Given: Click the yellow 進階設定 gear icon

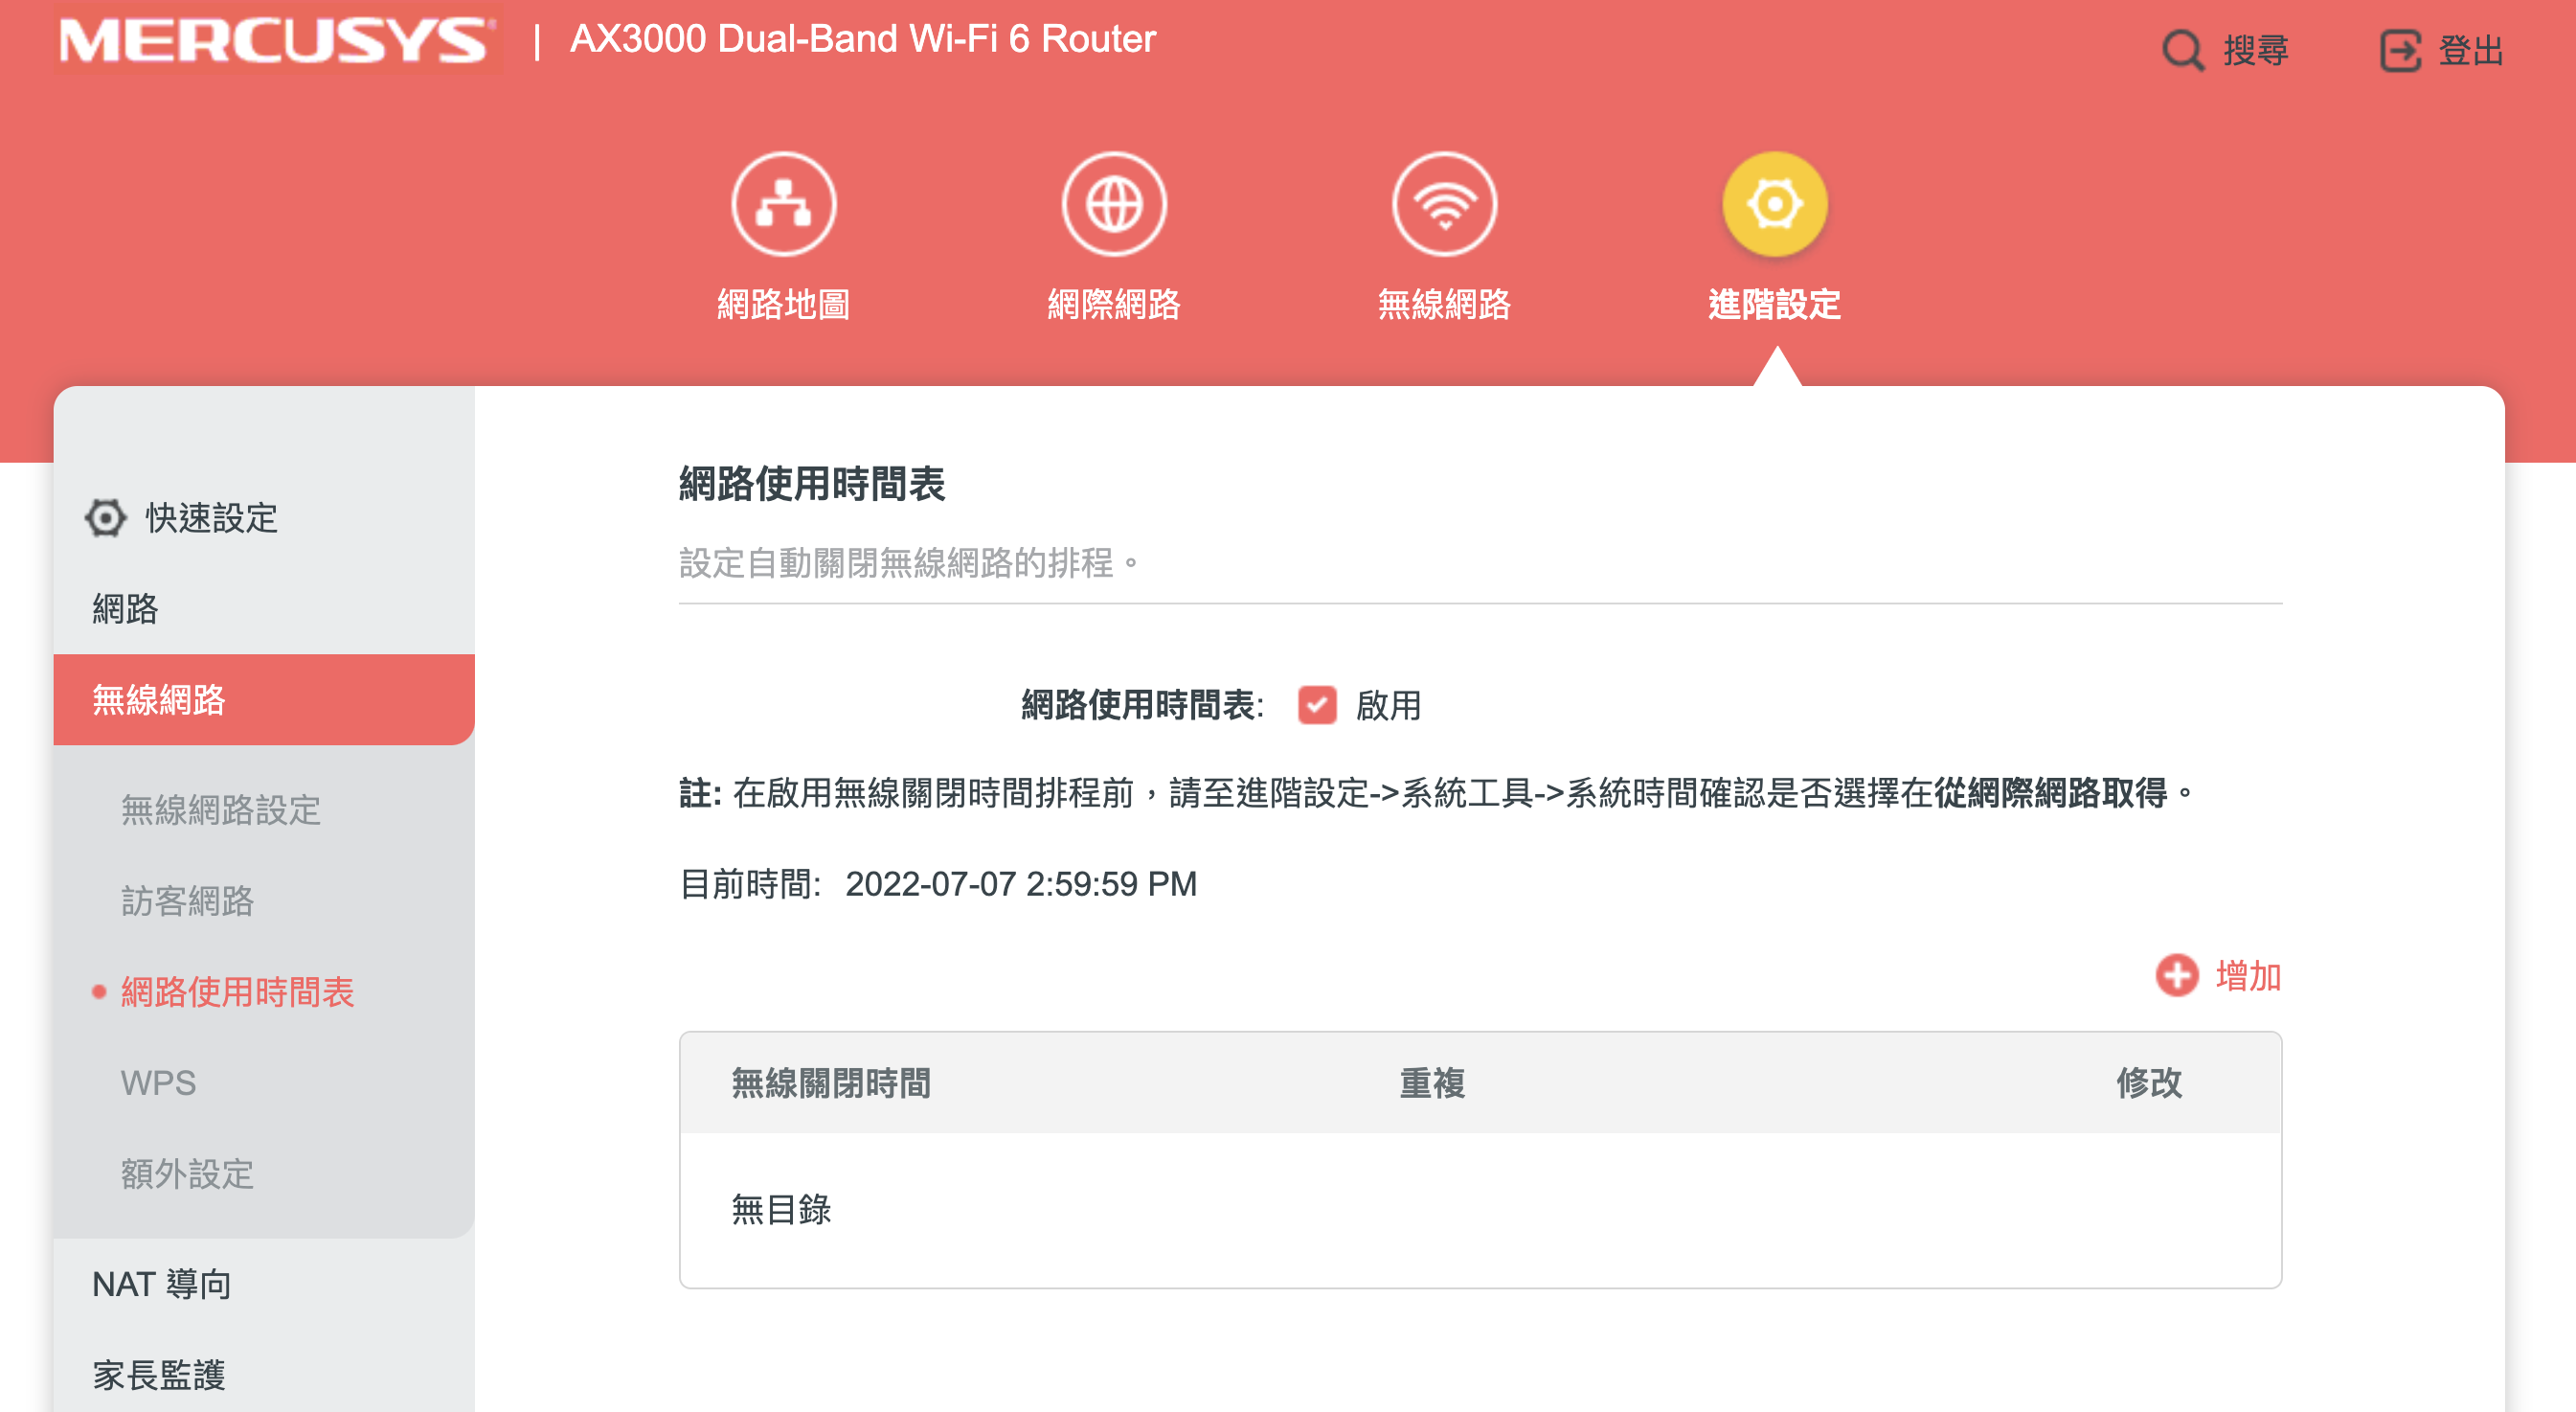Looking at the screenshot, I should tap(1774, 204).
